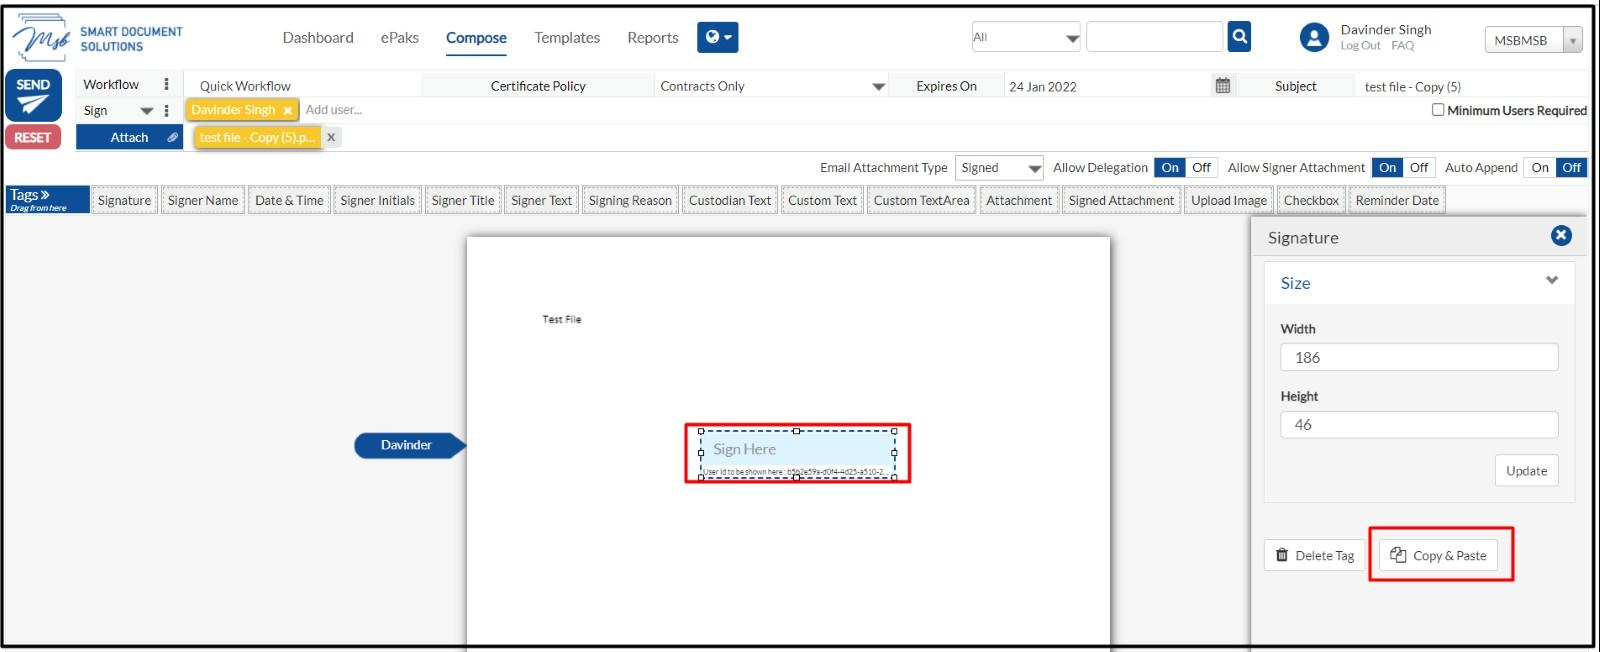Turn Allow Signer Attachment On

pyautogui.click(x=1387, y=167)
